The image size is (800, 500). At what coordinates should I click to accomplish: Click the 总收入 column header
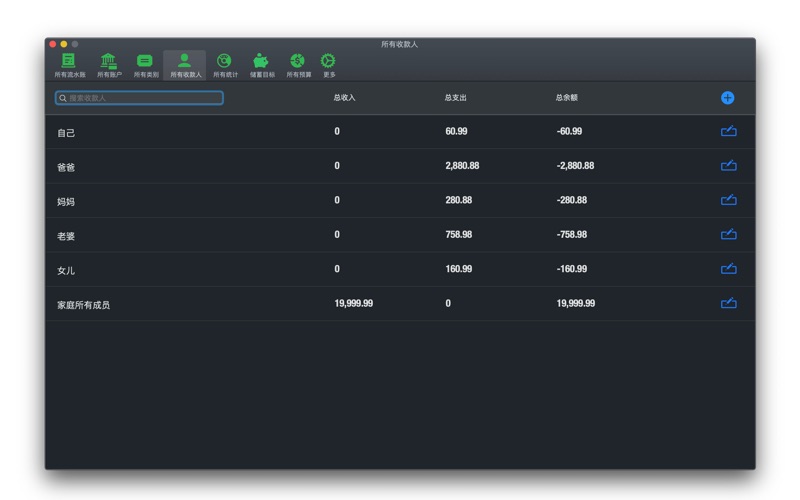point(344,98)
